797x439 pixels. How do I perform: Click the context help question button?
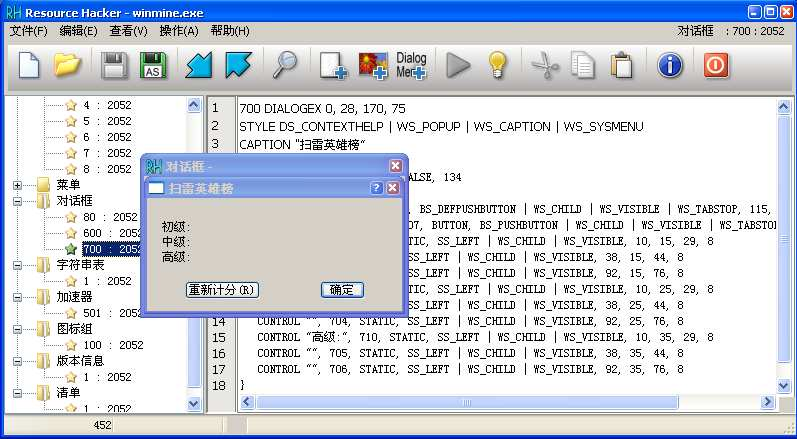(376, 188)
